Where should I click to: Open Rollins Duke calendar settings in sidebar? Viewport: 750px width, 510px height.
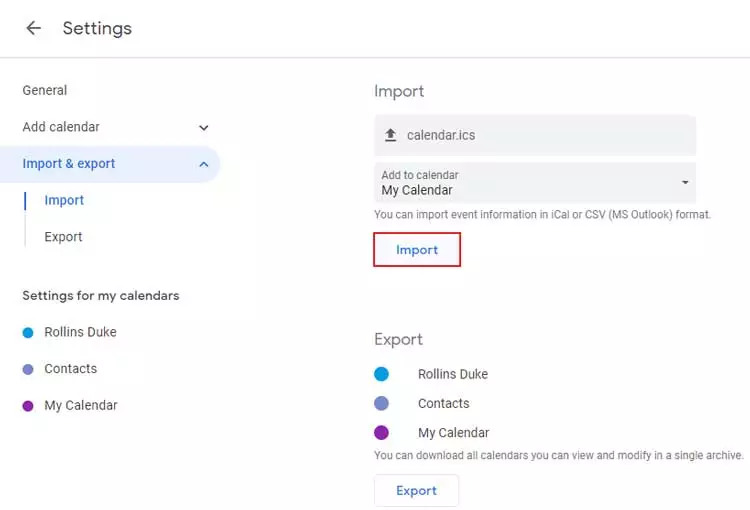click(80, 332)
